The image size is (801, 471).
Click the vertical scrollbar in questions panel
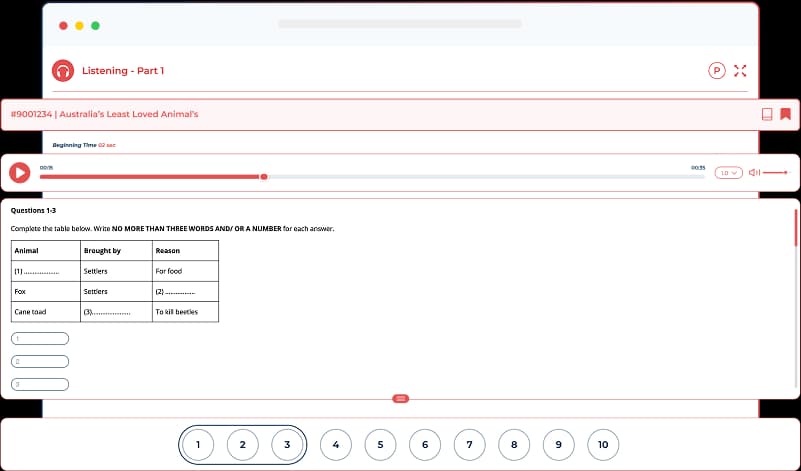[x=795, y=228]
